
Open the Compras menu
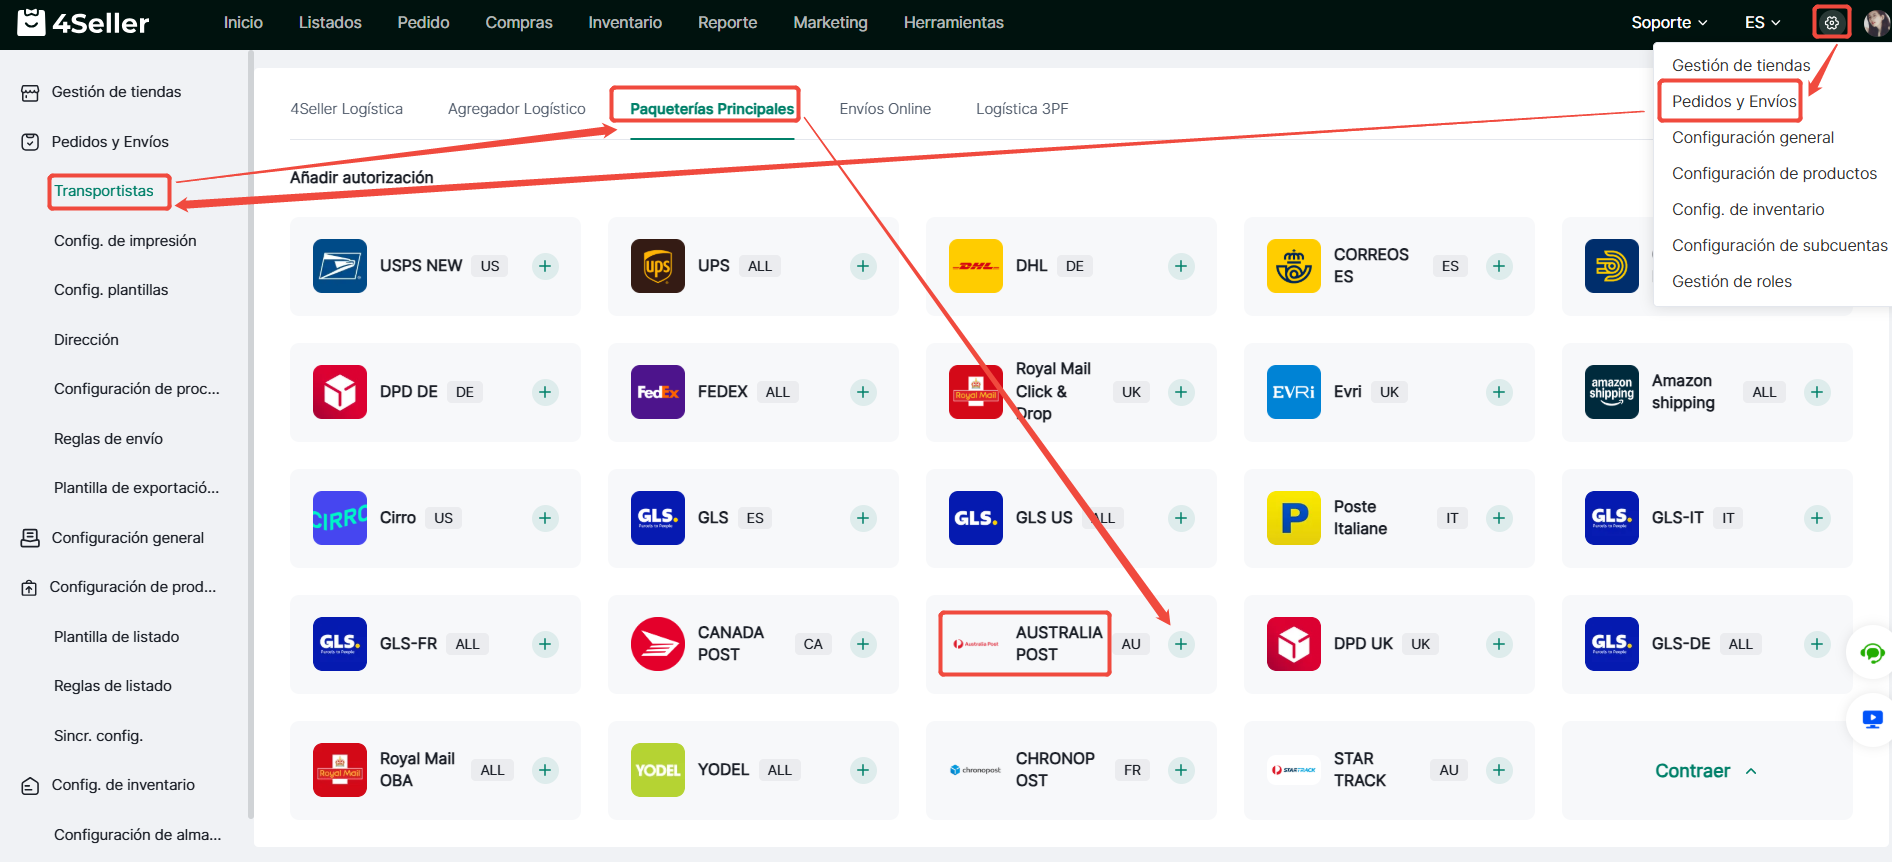tap(519, 22)
